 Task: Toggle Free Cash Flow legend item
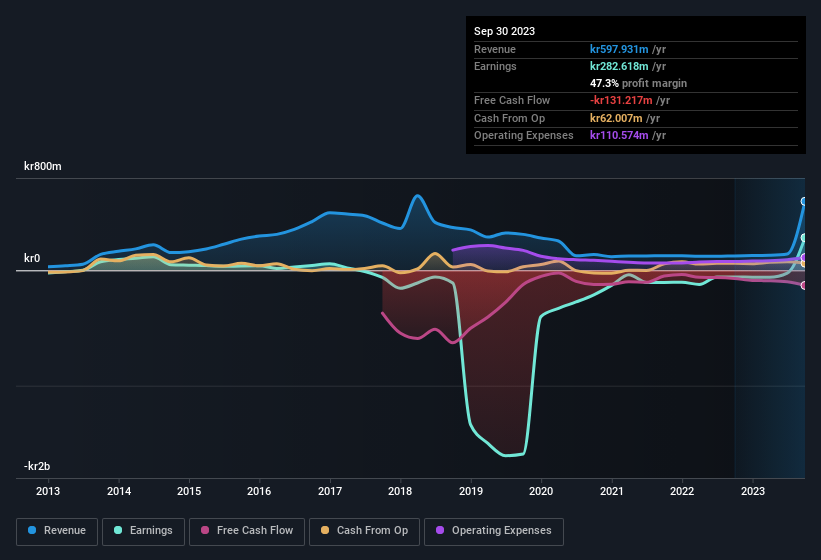click(x=247, y=530)
